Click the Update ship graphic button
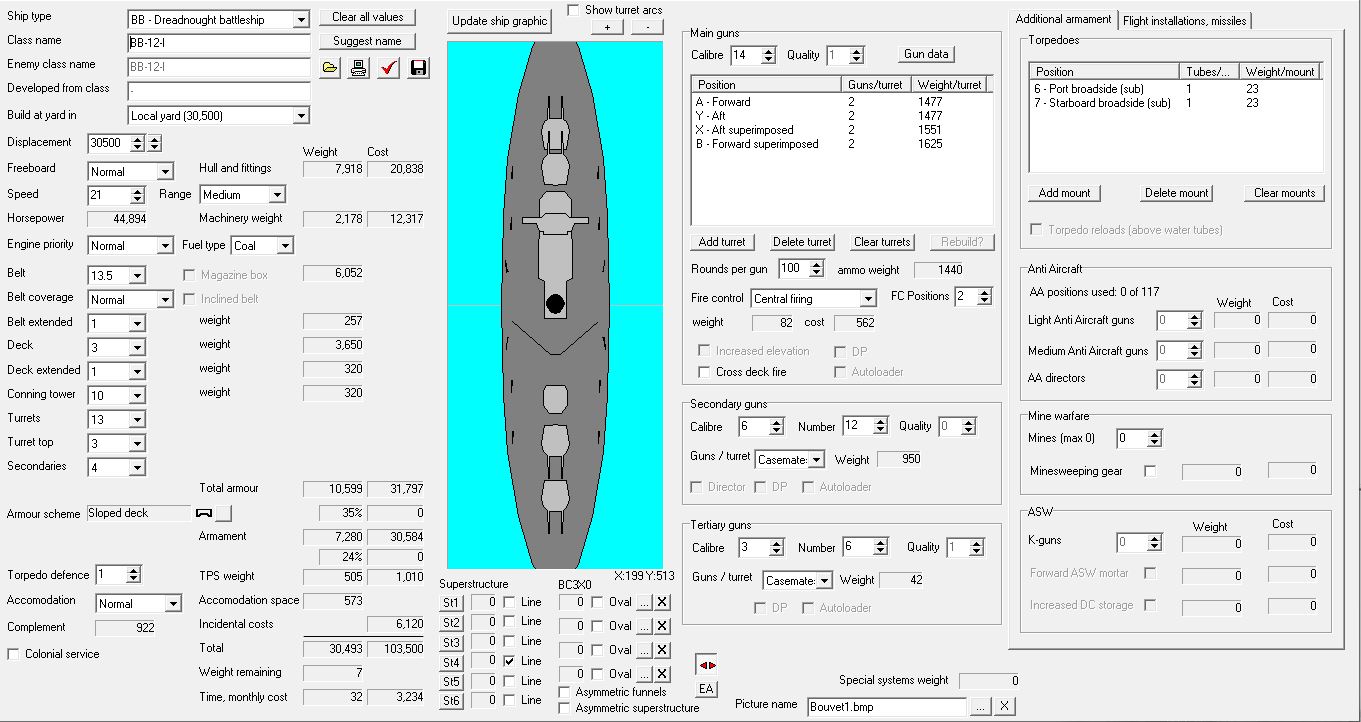Screen dimensions: 1361x722 tap(500, 21)
